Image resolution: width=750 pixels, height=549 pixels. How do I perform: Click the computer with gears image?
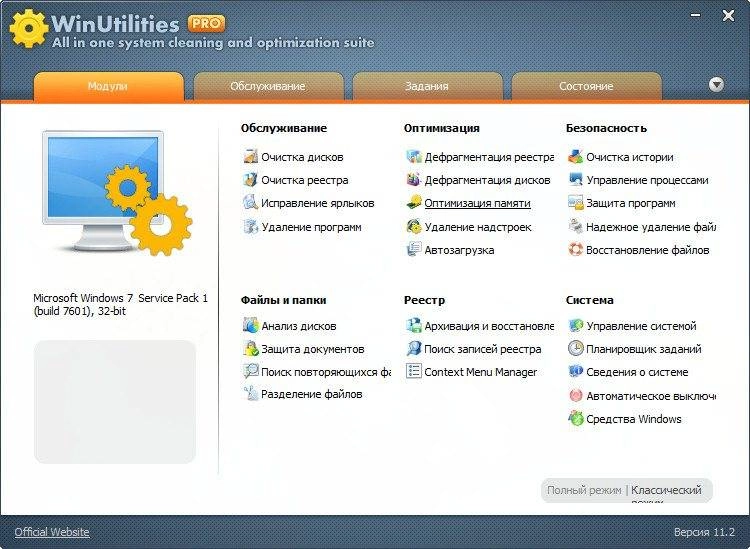[x=117, y=193]
